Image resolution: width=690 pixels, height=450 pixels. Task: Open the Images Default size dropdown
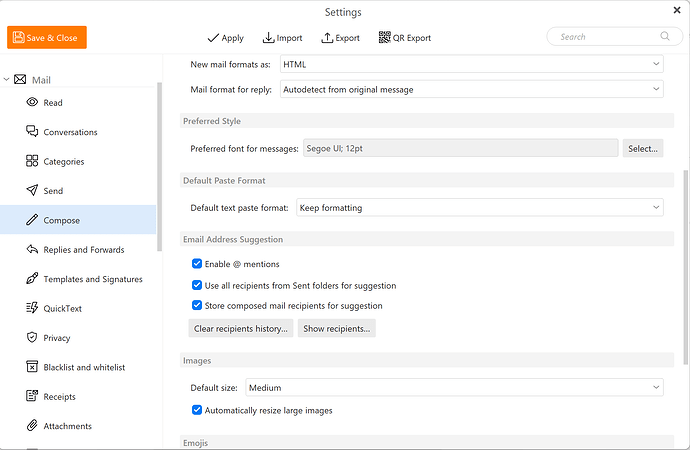[455, 388]
